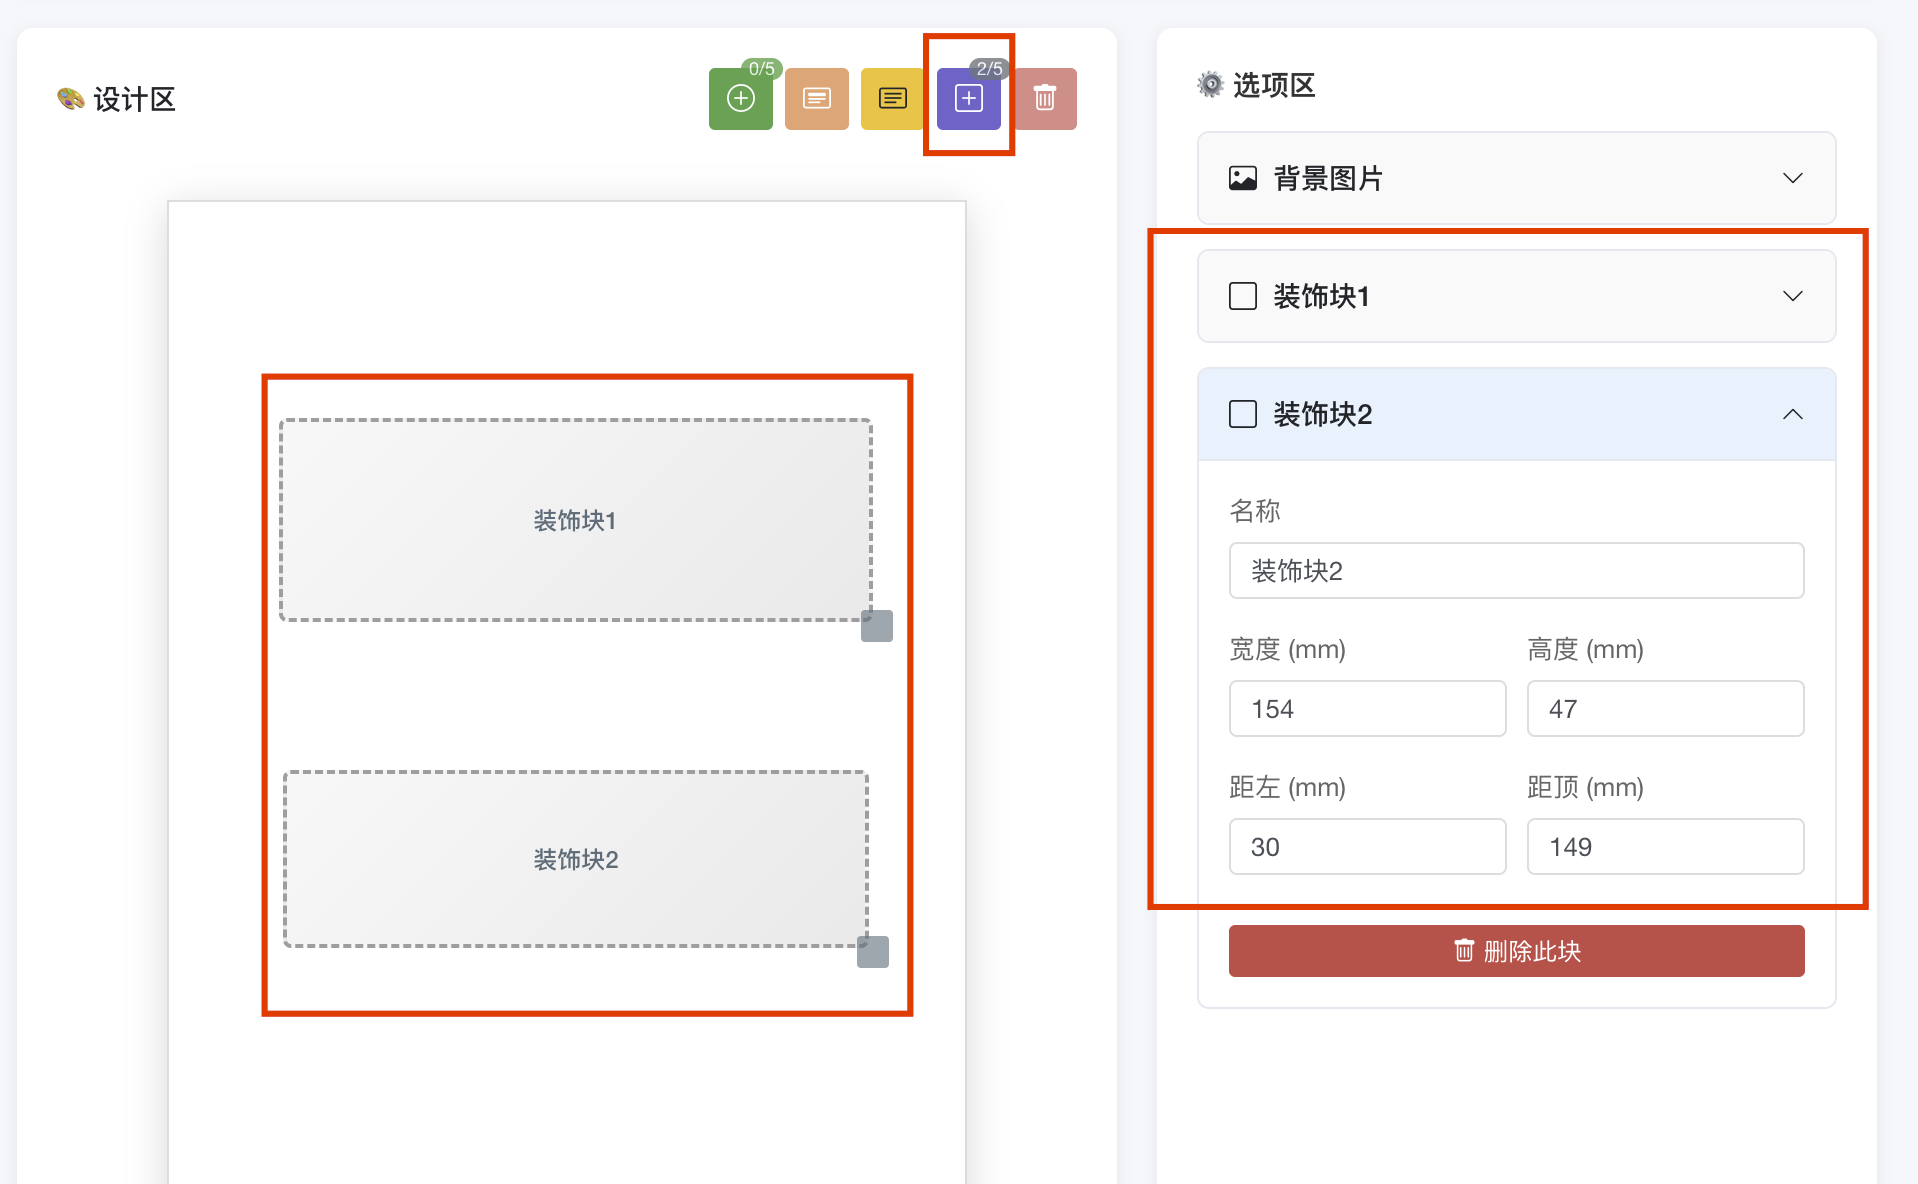Screen dimensions: 1918x1184
Task: Click the green add circle-plus toolbar button
Action: pyautogui.click(x=740, y=98)
